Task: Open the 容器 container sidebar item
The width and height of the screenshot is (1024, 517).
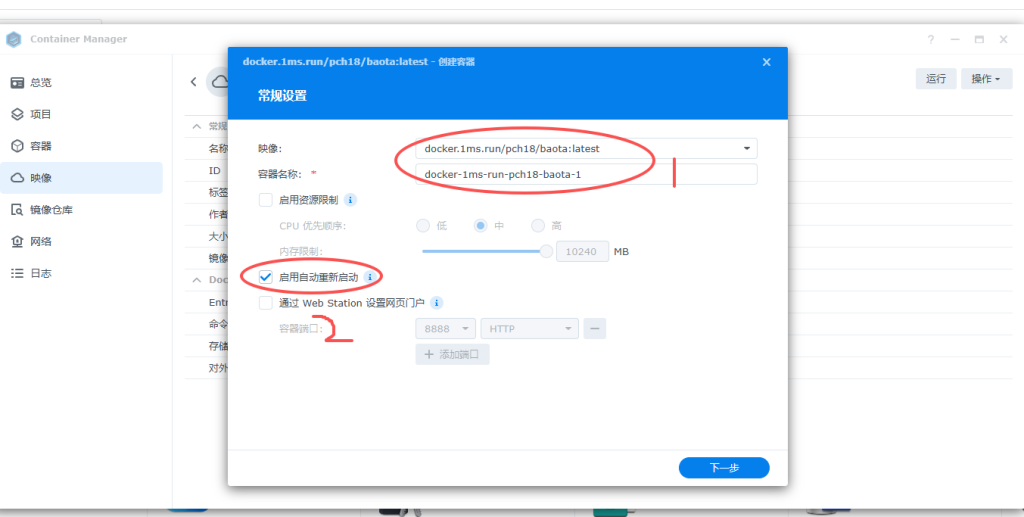Action: click(x=82, y=146)
